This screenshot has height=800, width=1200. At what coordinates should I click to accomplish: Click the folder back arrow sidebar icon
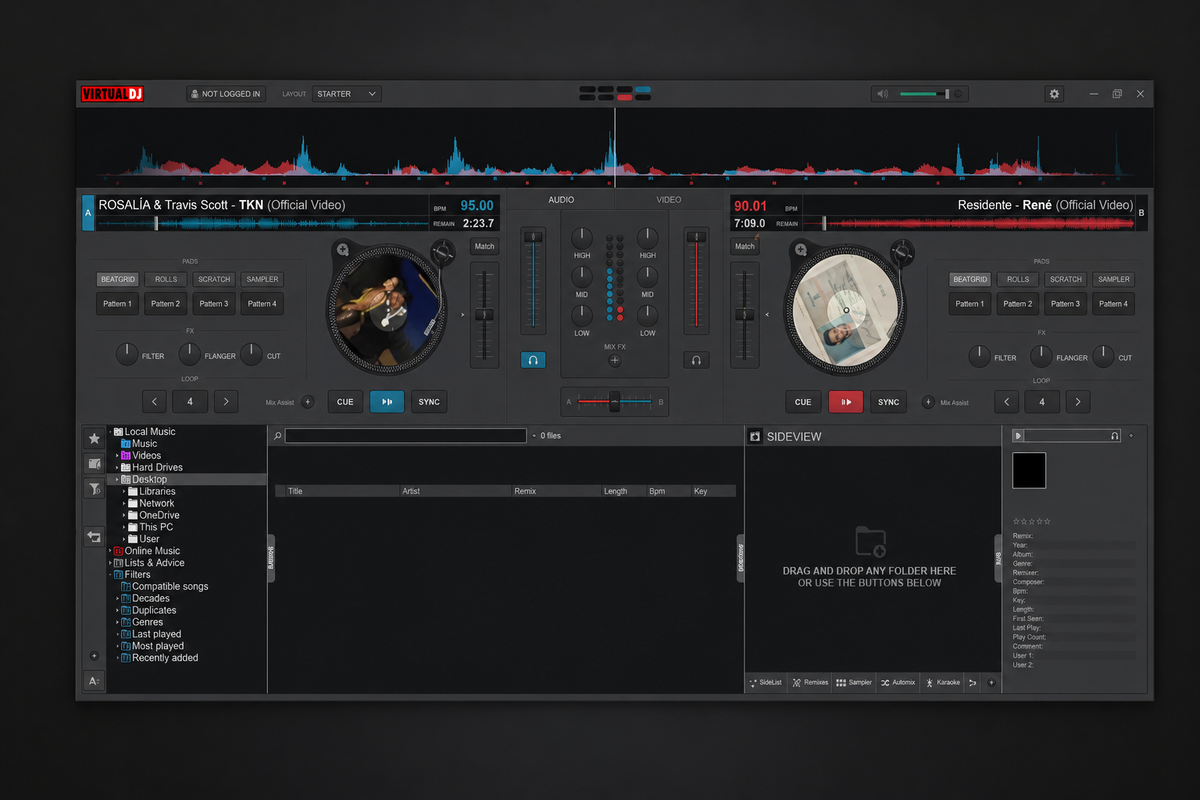point(94,536)
